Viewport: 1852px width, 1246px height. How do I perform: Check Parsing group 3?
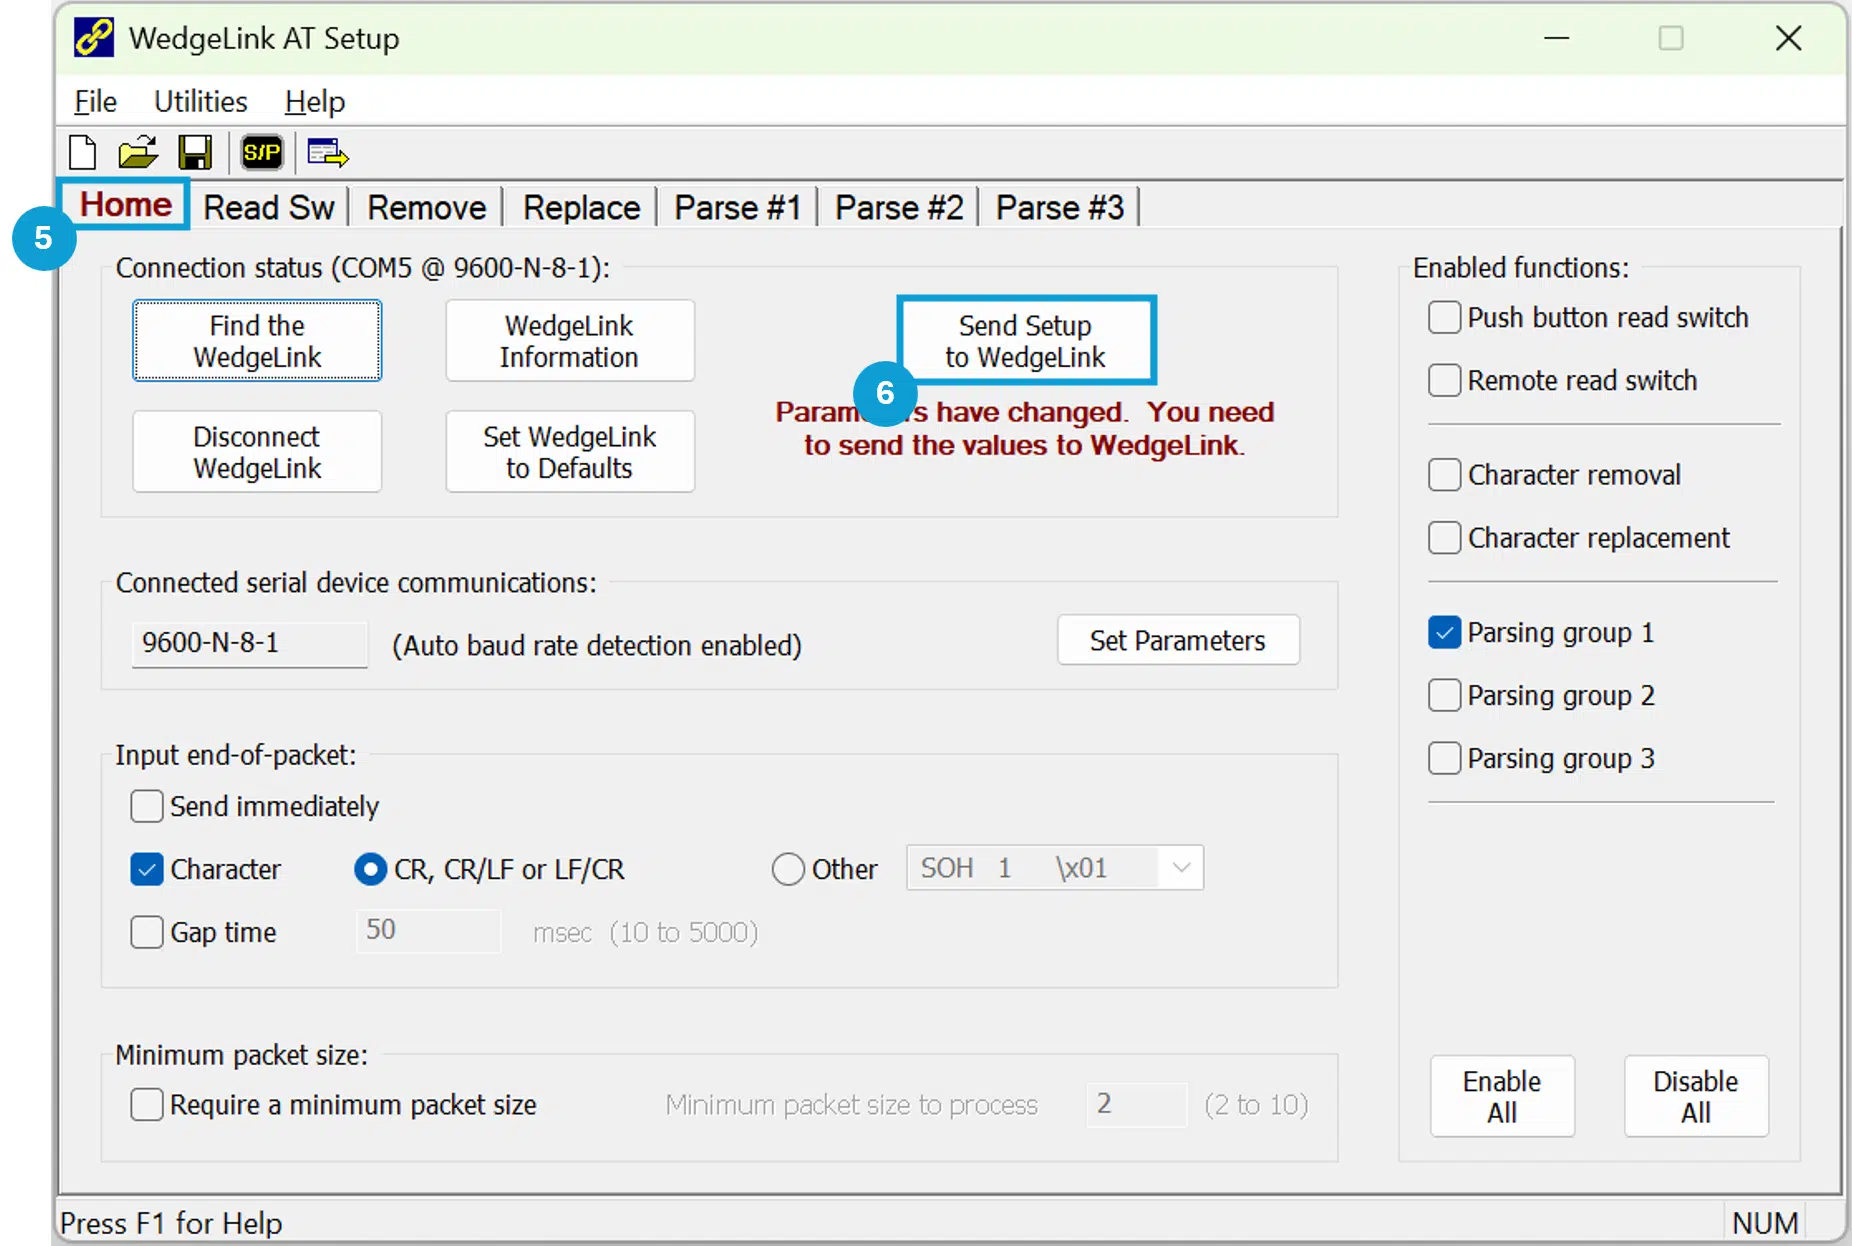tap(1444, 758)
